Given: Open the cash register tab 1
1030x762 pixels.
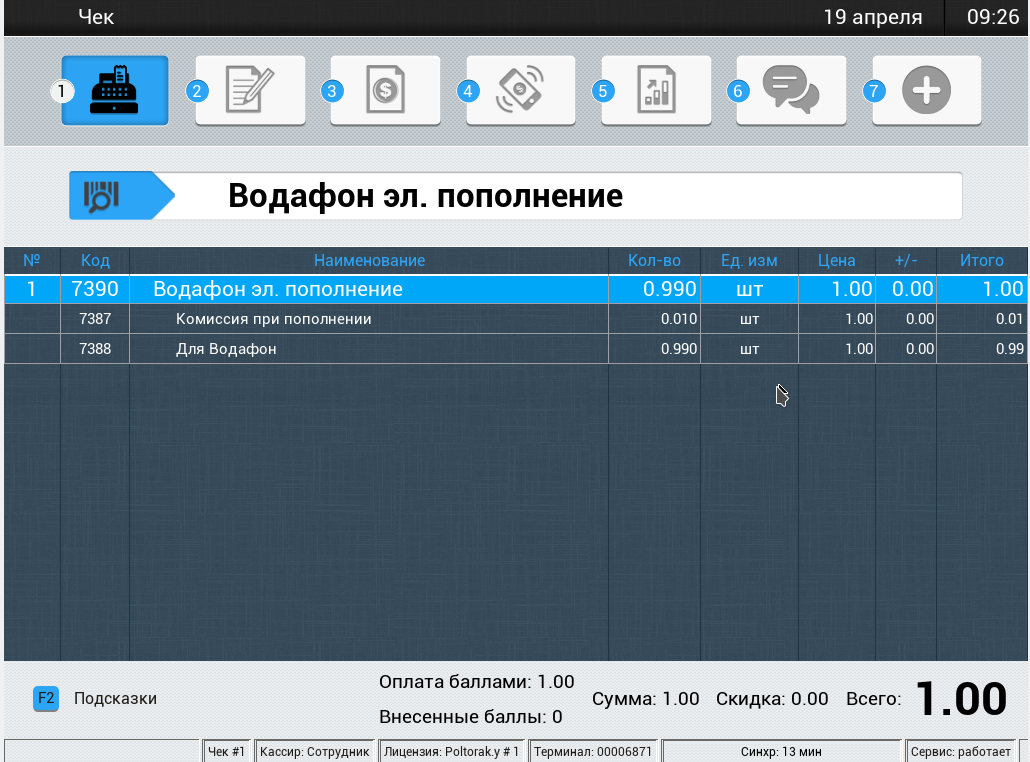Looking at the screenshot, I should [x=115, y=90].
